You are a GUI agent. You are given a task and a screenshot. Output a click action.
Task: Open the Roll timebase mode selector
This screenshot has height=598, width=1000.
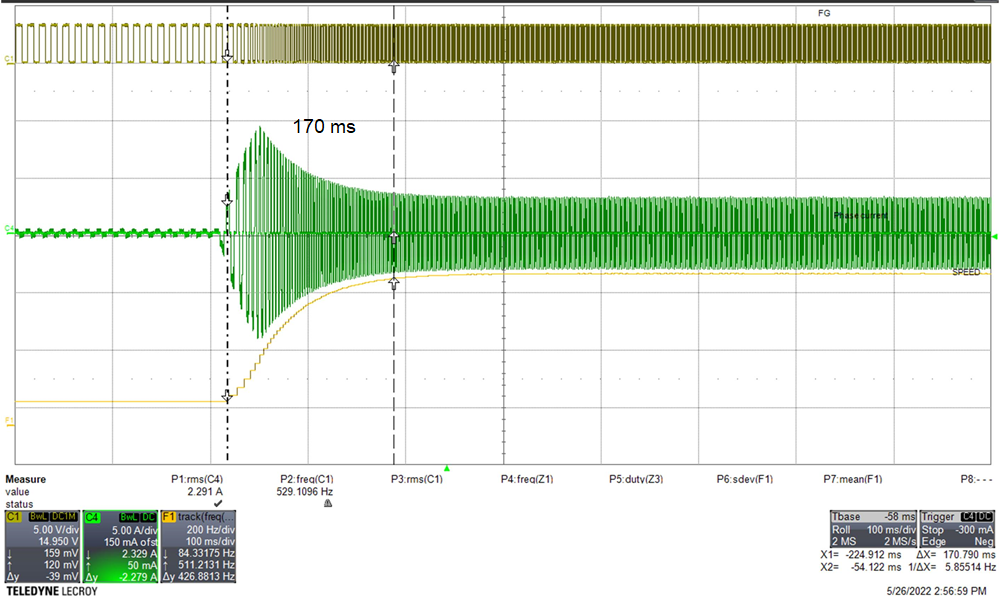[841, 530]
